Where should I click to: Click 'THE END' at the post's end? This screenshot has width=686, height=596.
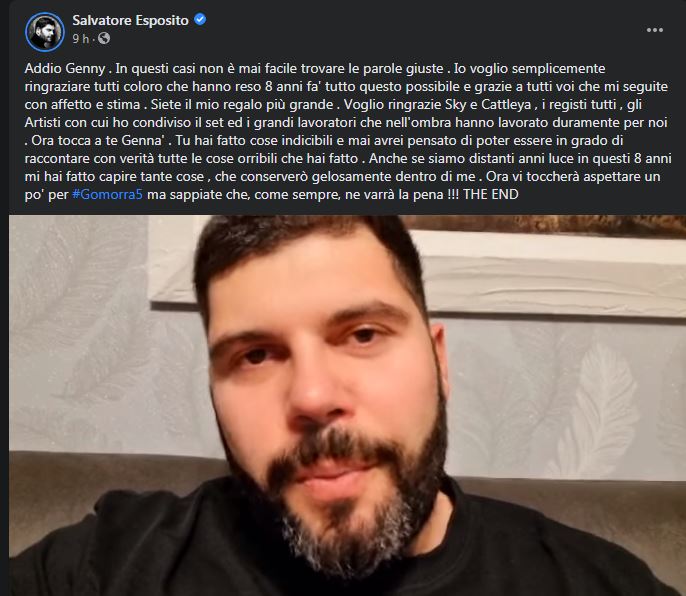(490, 194)
